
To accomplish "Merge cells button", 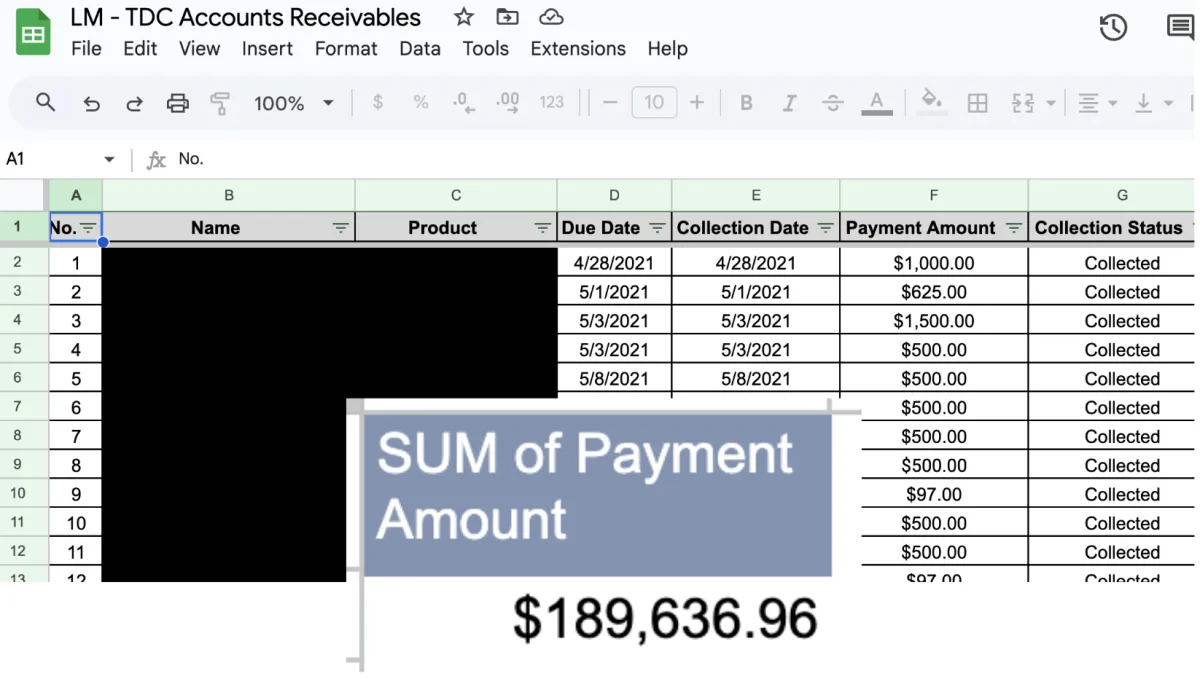I will click(x=1023, y=103).
